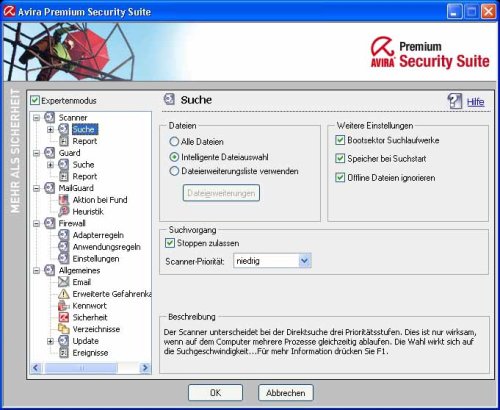500x410 pixels.
Task: Click the Report icon under Guard
Action: point(63,176)
